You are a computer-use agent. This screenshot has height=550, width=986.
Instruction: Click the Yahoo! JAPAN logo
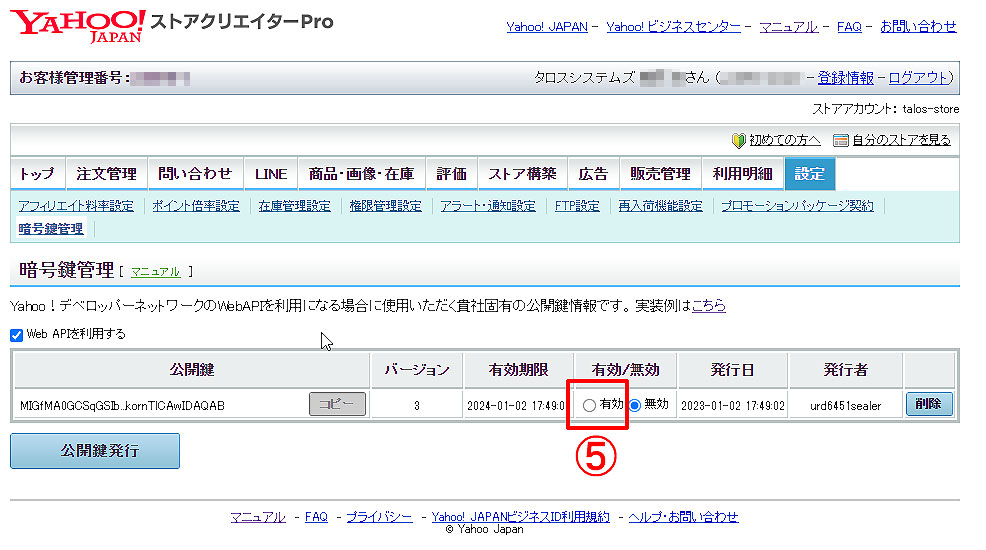point(77,25)
